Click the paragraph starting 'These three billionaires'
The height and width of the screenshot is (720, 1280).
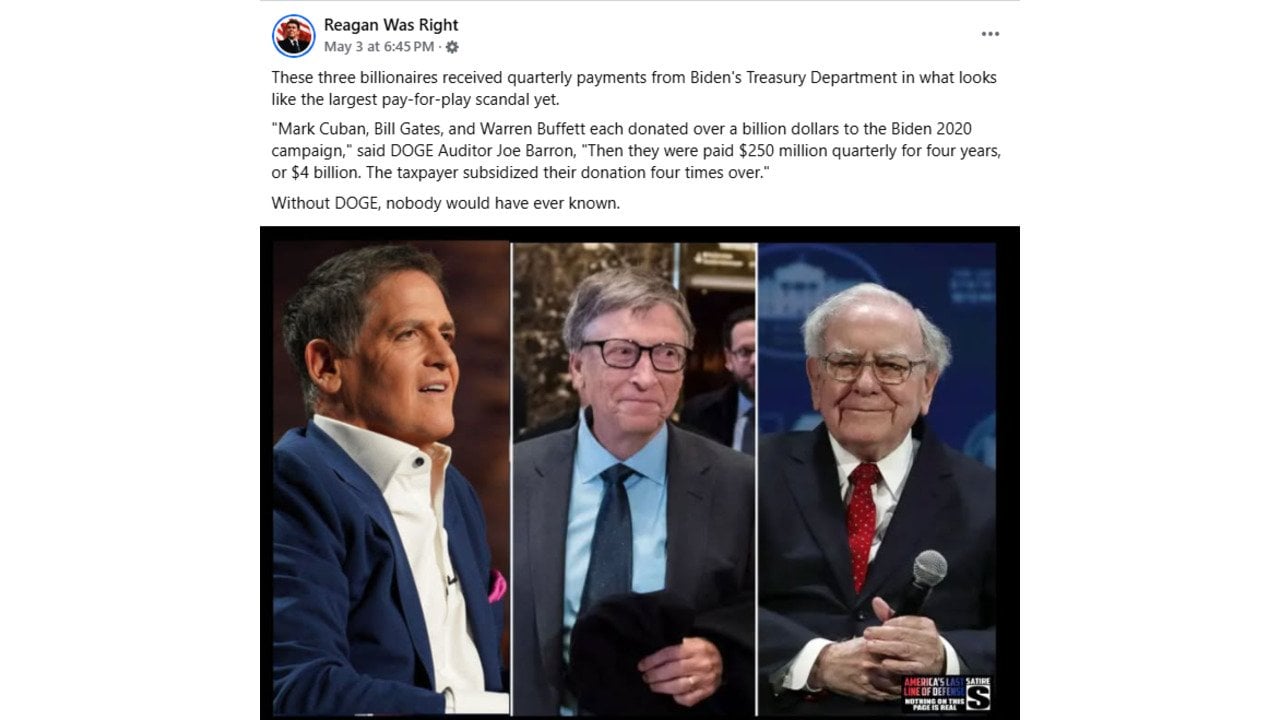pyautogui.click(x=634, y=88)
